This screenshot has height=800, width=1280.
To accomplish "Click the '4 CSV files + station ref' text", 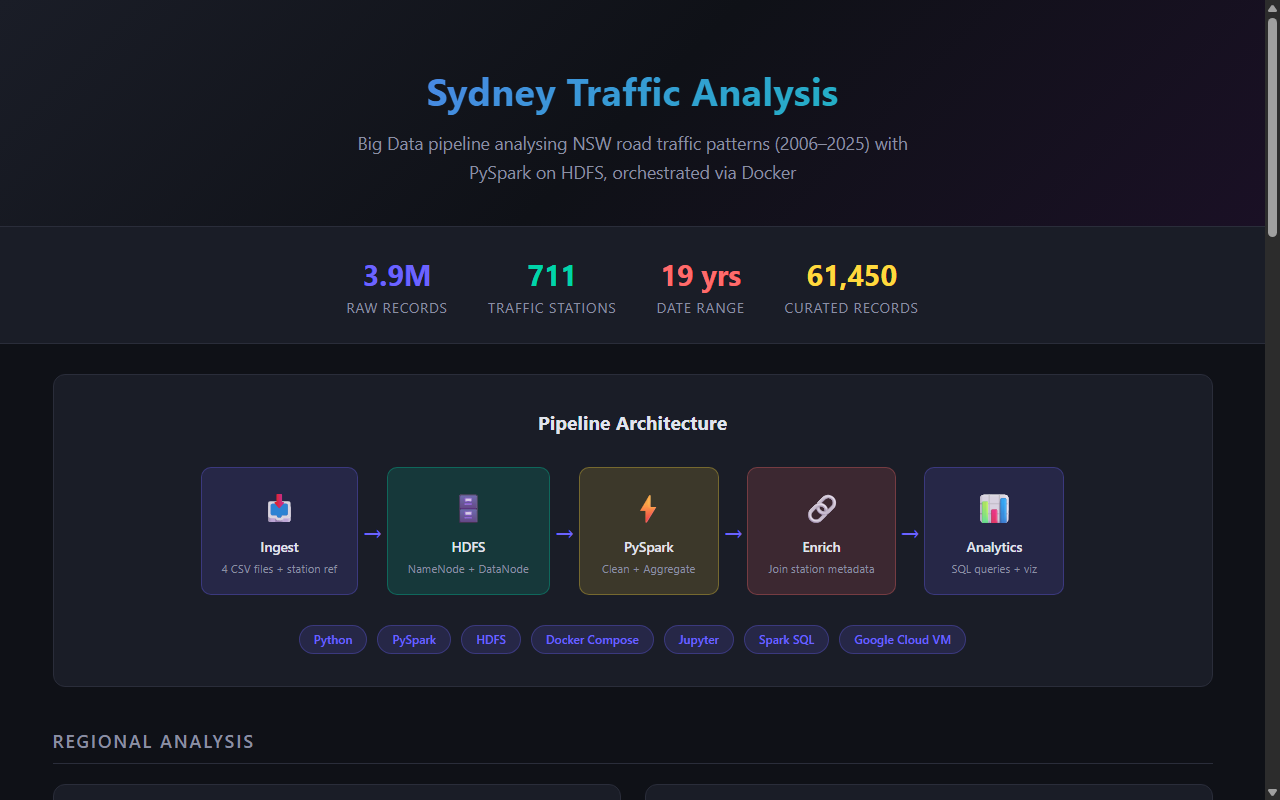I will [279, 569].
